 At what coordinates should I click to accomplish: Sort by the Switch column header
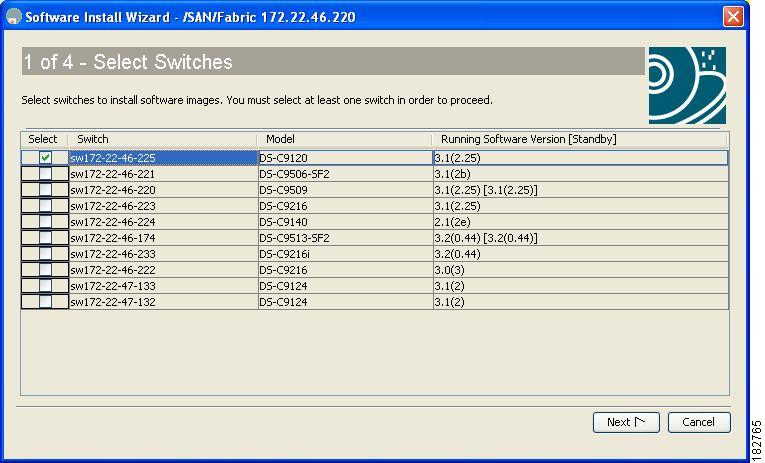[162, 140]
